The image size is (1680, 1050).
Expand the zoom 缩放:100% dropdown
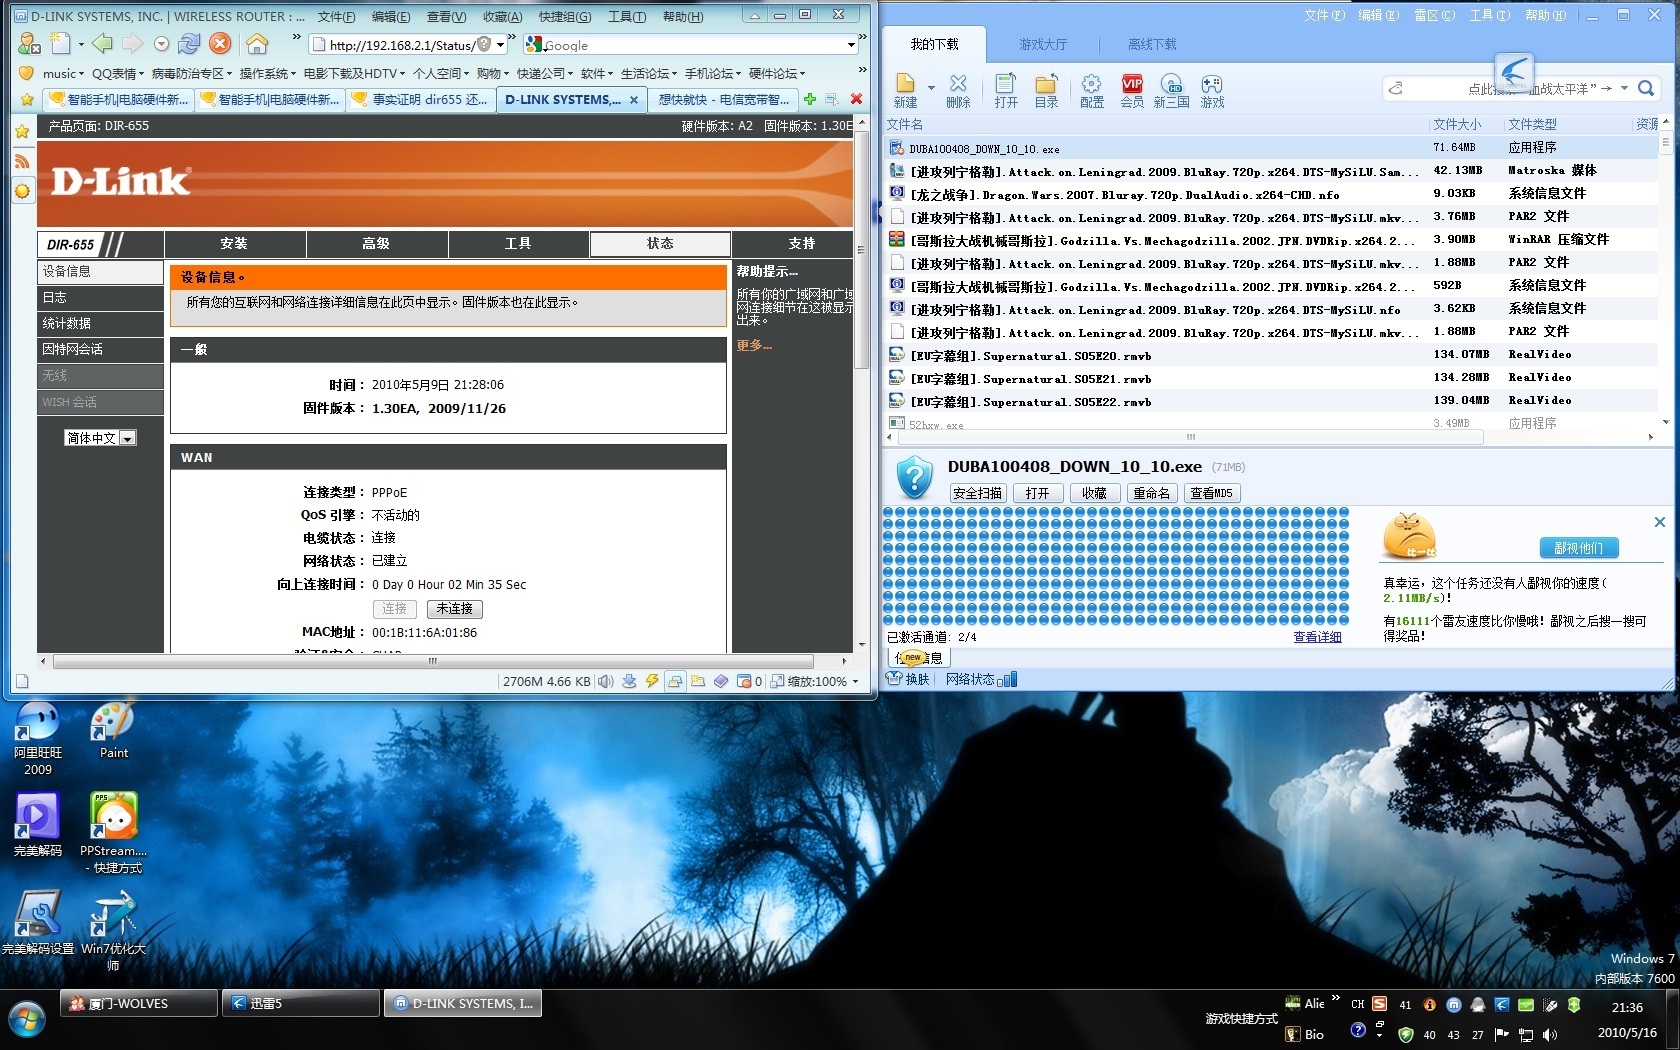click(855, 682)
